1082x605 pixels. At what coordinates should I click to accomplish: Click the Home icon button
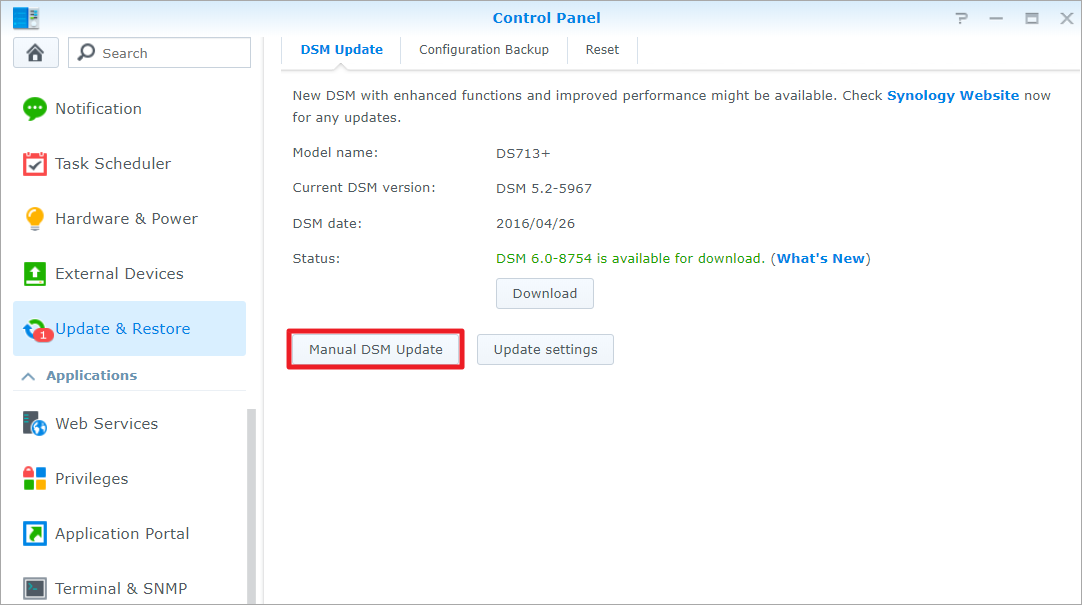[35, 53]
